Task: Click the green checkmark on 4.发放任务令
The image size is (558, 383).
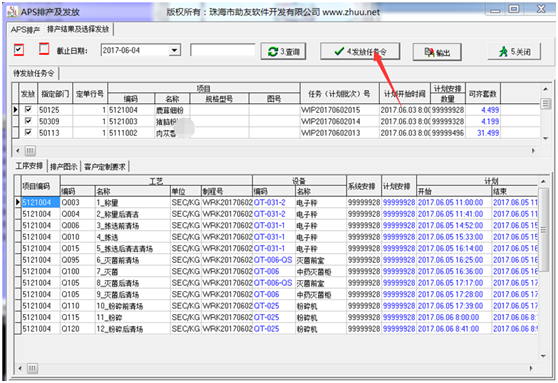Action: [339, 51]
